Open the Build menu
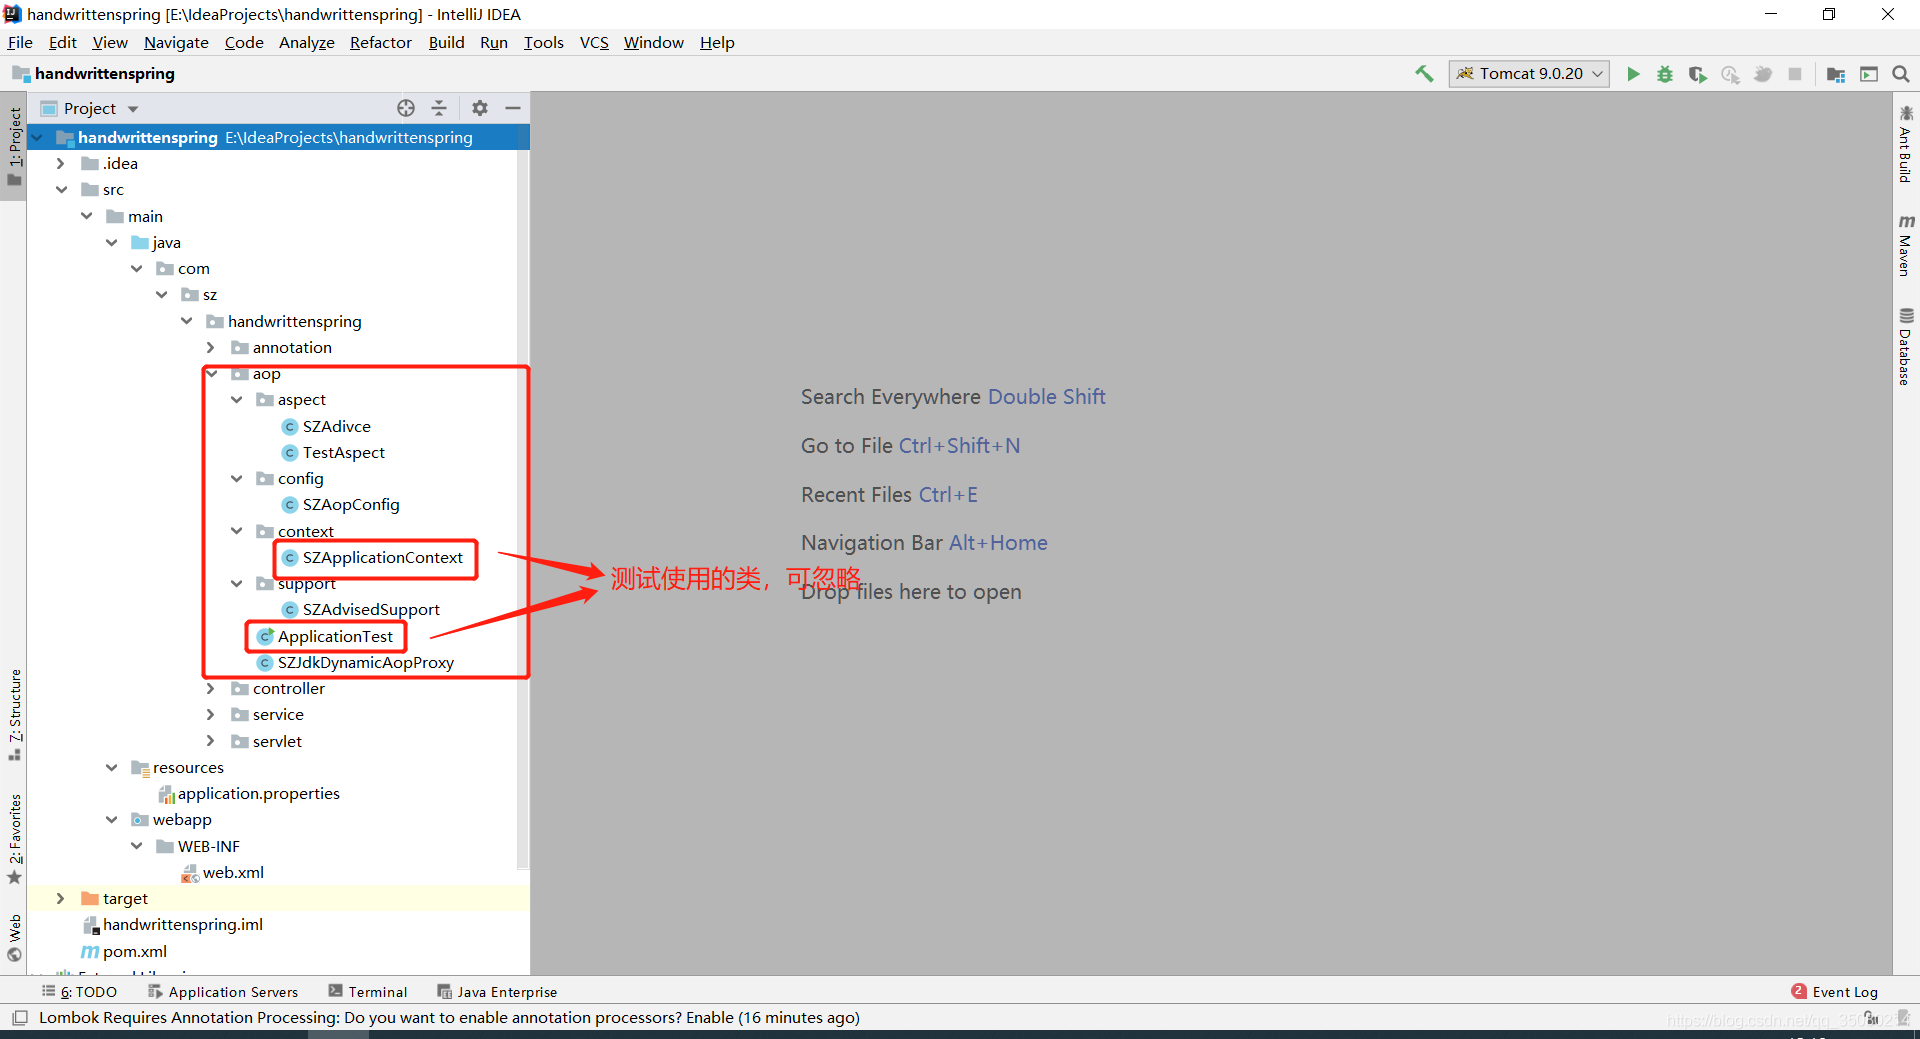Image resolution: width=1920 pixels, height=1039 pixels. pos(446,42)
